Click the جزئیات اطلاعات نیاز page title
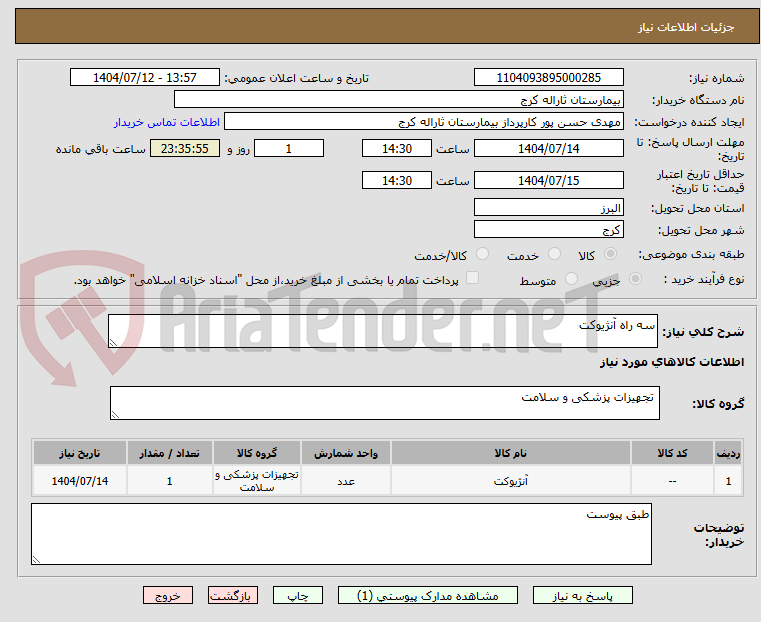This screenshot has height=622, width=761. [686, 27]
